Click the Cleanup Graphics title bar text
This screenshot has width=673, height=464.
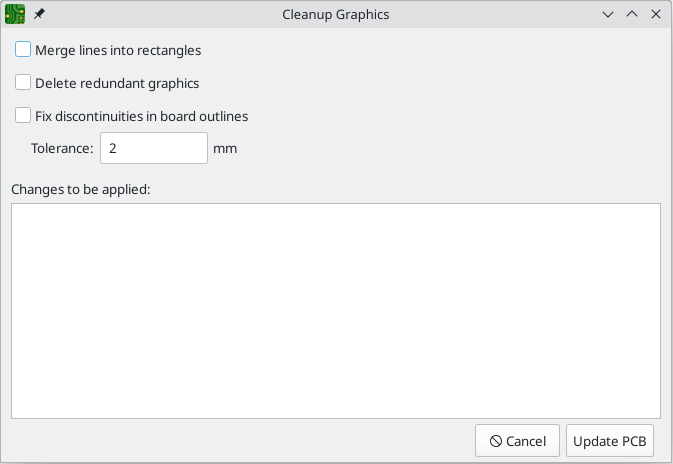coord(336,15)
